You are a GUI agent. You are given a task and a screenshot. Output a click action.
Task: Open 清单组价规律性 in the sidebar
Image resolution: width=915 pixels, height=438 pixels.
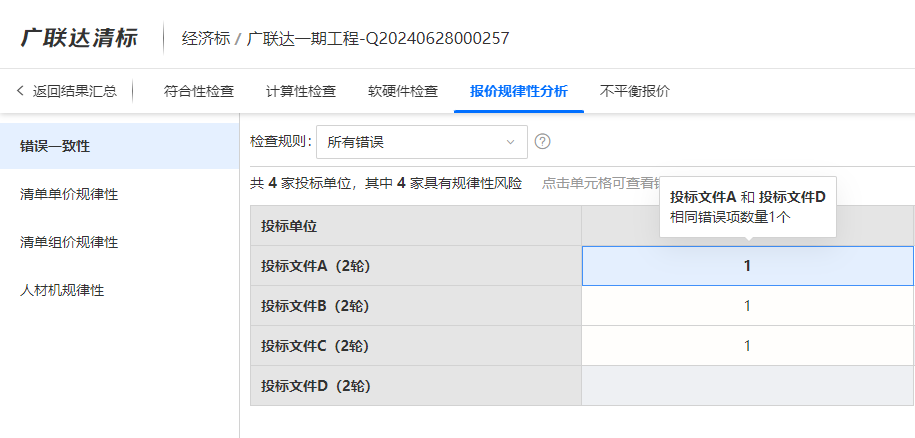tap(69, 242)
